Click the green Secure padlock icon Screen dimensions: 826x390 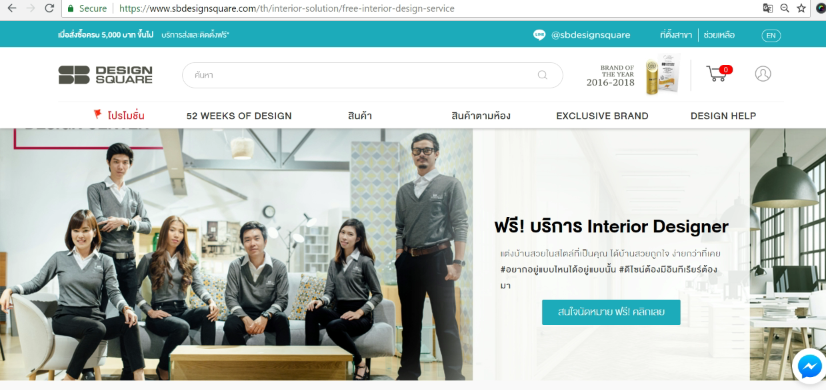click(71, 8)
